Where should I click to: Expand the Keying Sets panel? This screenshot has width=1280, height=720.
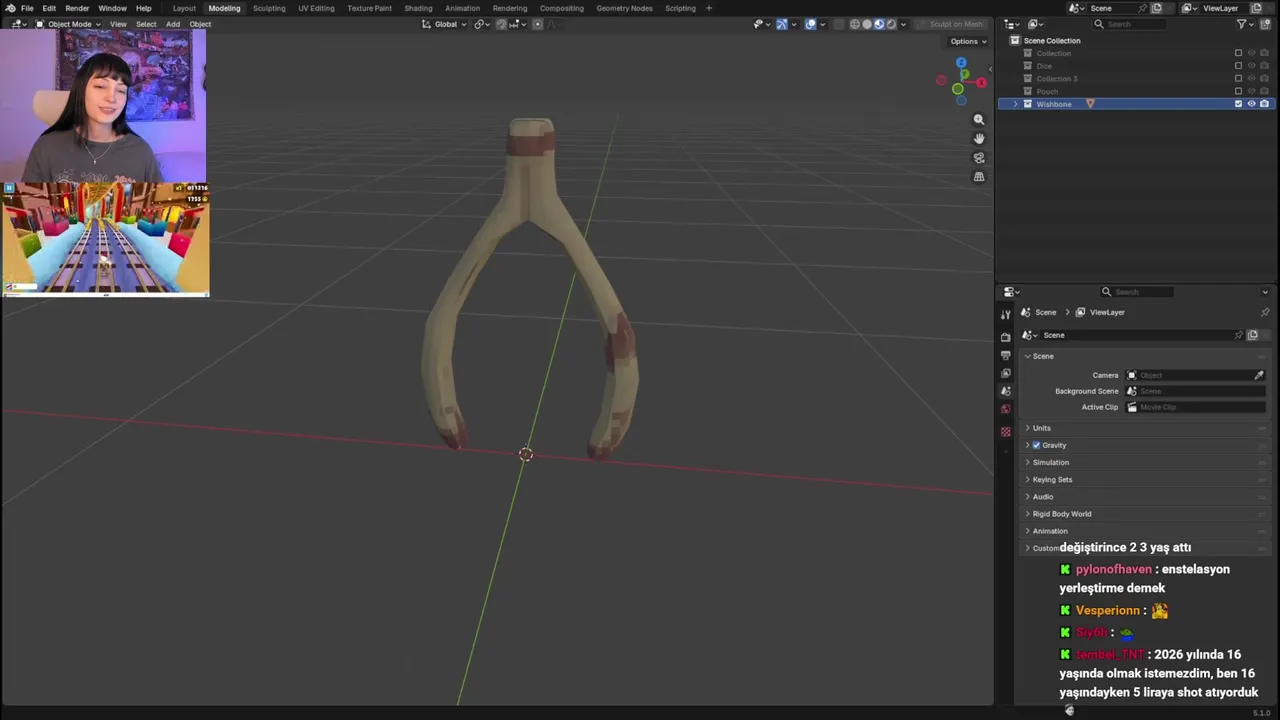coord(1143,479)
